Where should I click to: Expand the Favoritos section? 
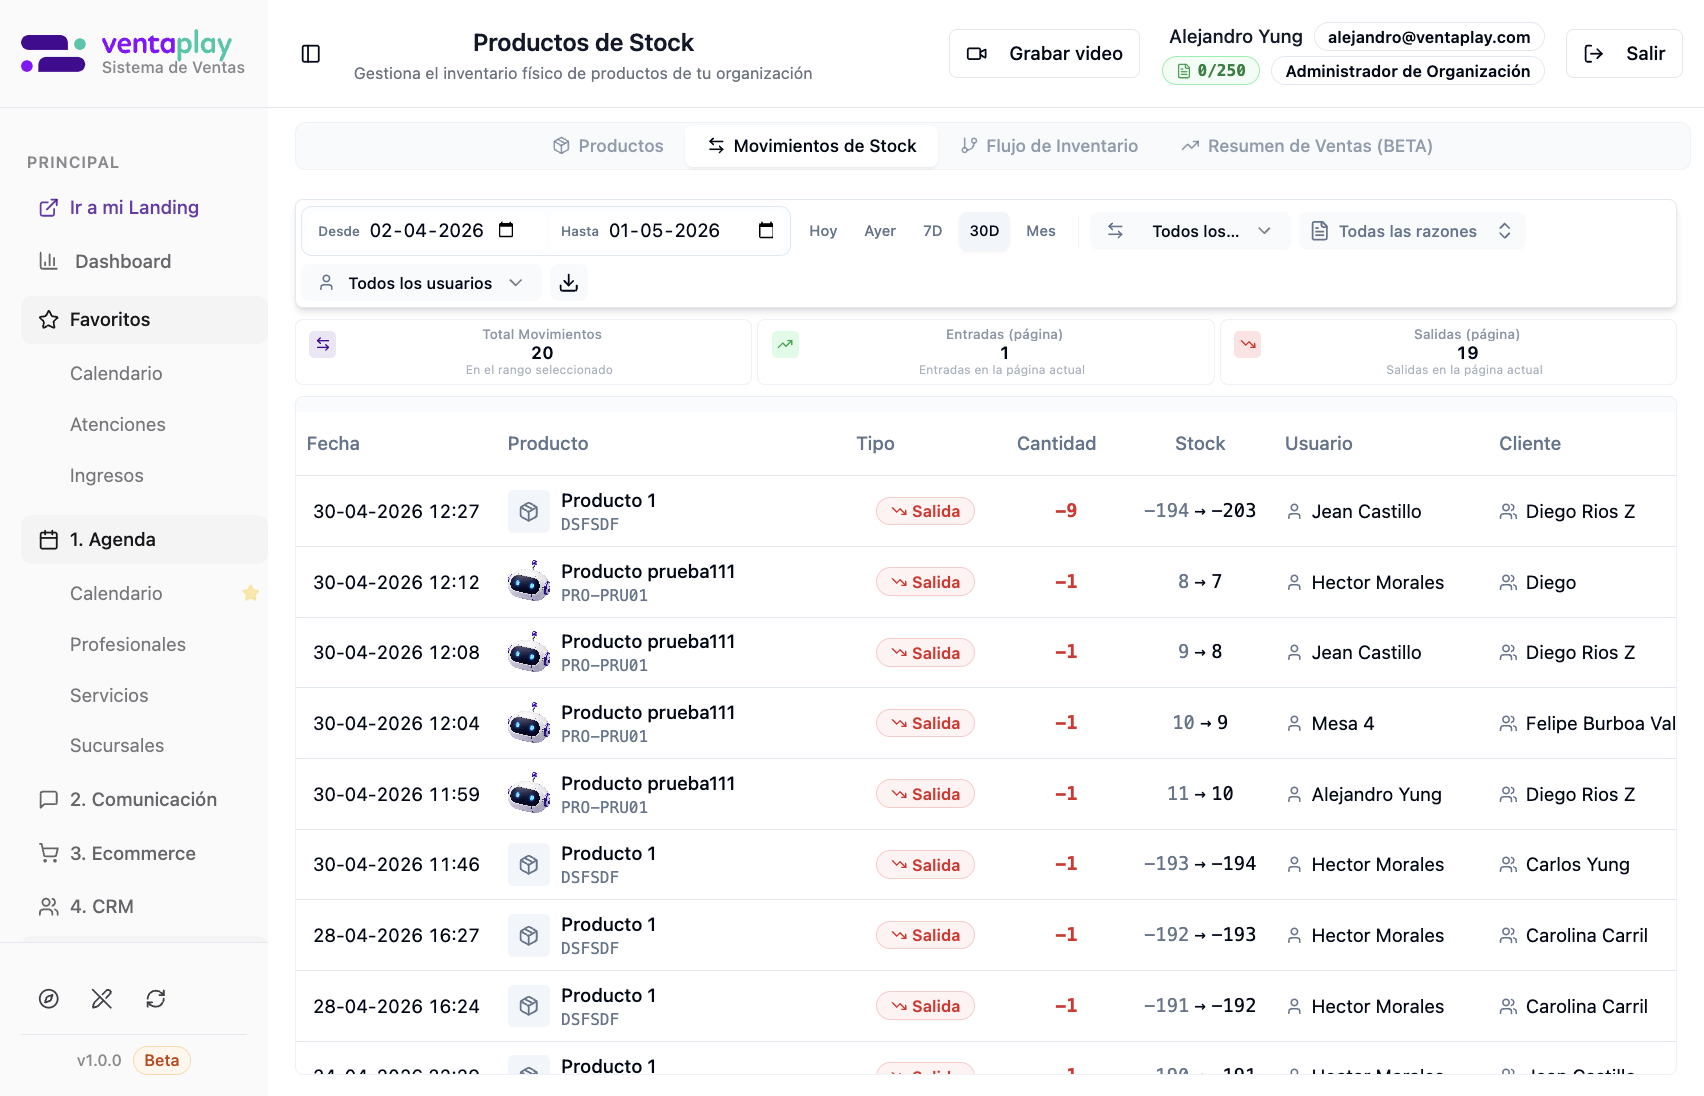[x=144, y=320]
